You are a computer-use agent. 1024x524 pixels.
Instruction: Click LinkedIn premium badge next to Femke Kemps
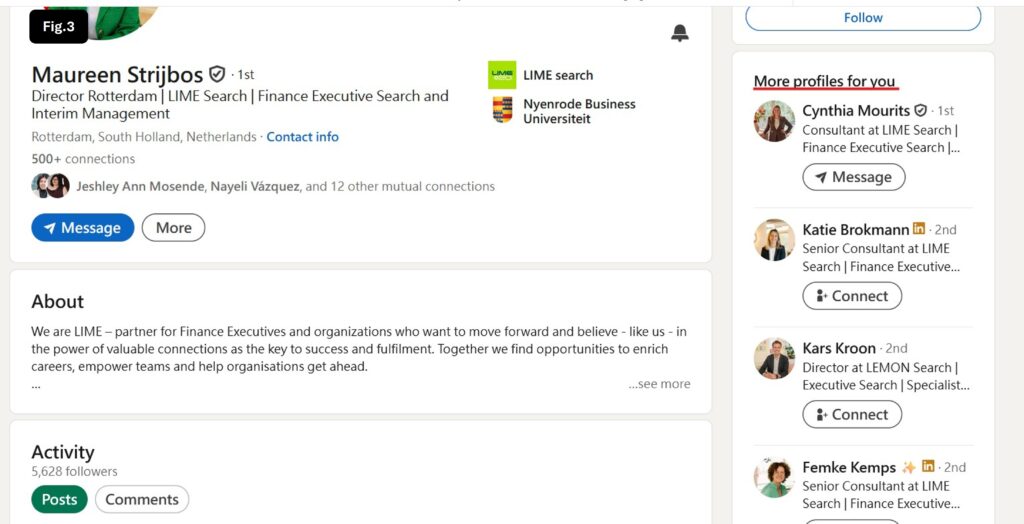click(929, 467)
